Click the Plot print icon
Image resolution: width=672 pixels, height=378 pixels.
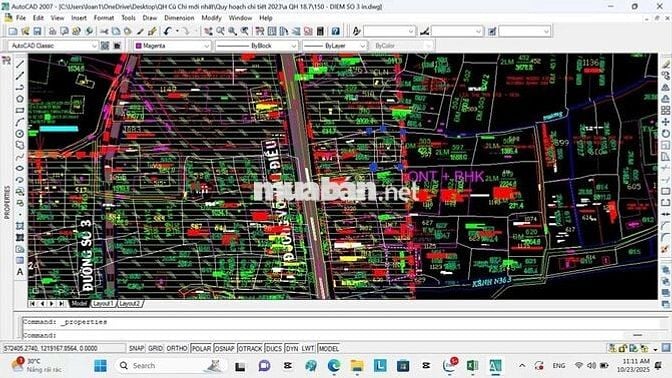coord(52,31)
